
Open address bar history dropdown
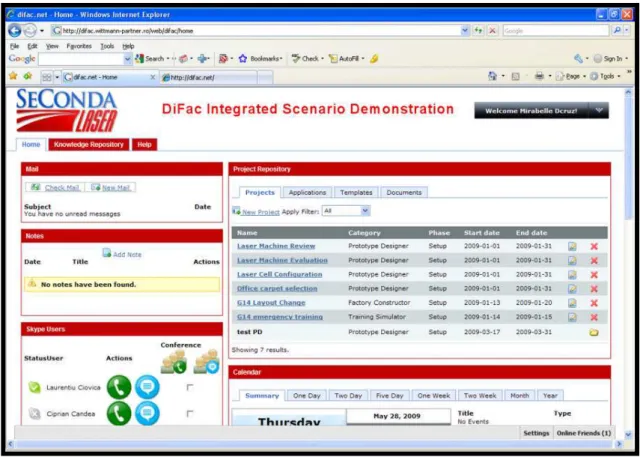tap(465, 31)
